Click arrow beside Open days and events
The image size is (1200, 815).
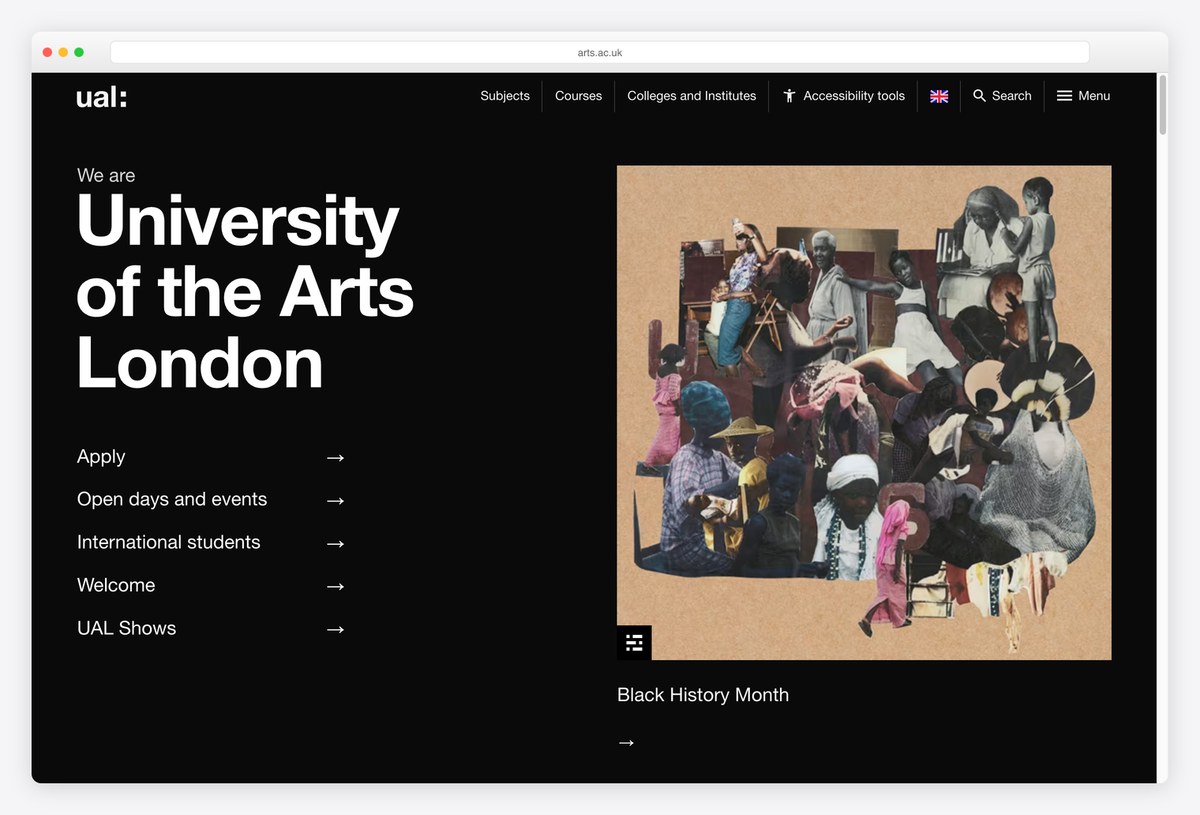[x=335, y=501]
